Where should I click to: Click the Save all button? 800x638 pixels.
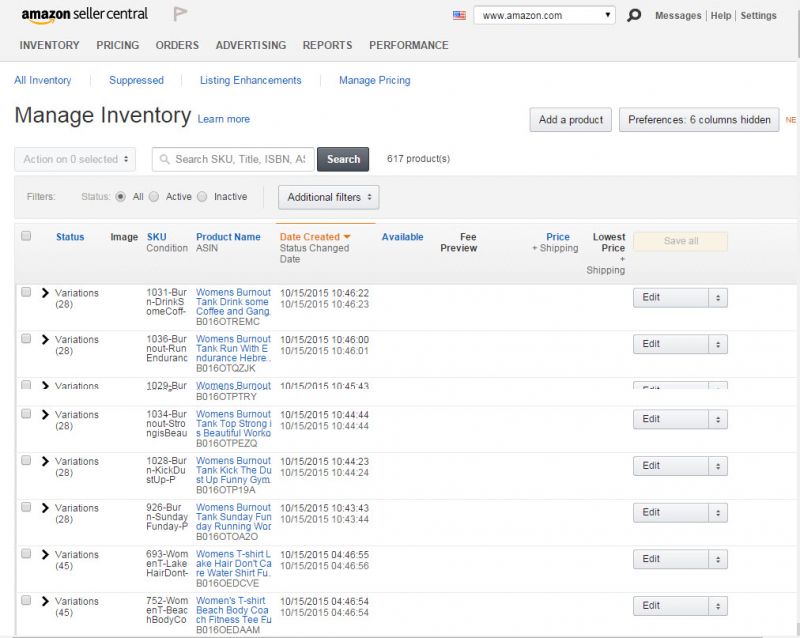tap(681, 241)
